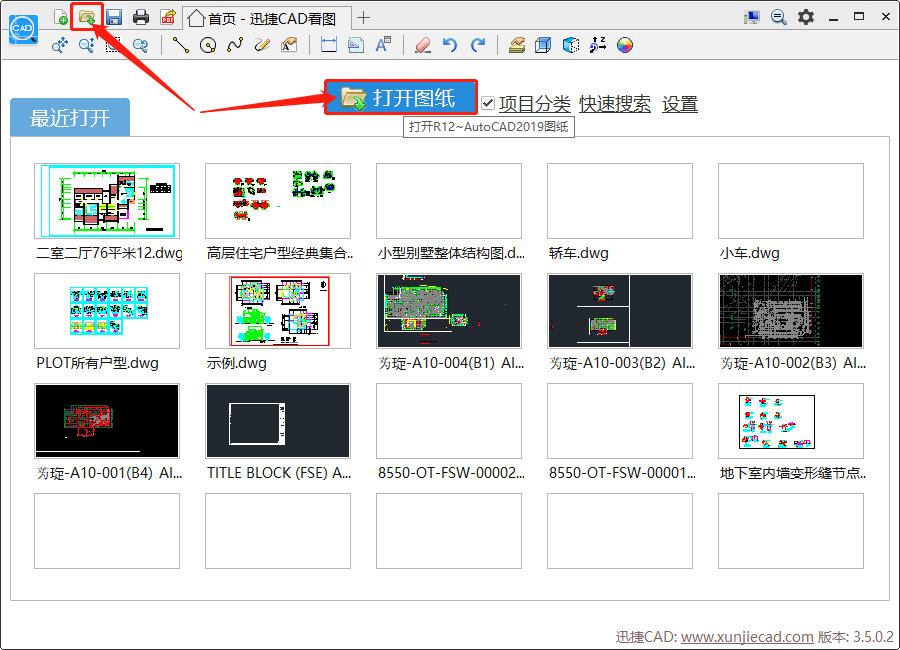Screen dimensions: 900x650
Task: Click the 3D cube view icon
Action: click(543, 45)
